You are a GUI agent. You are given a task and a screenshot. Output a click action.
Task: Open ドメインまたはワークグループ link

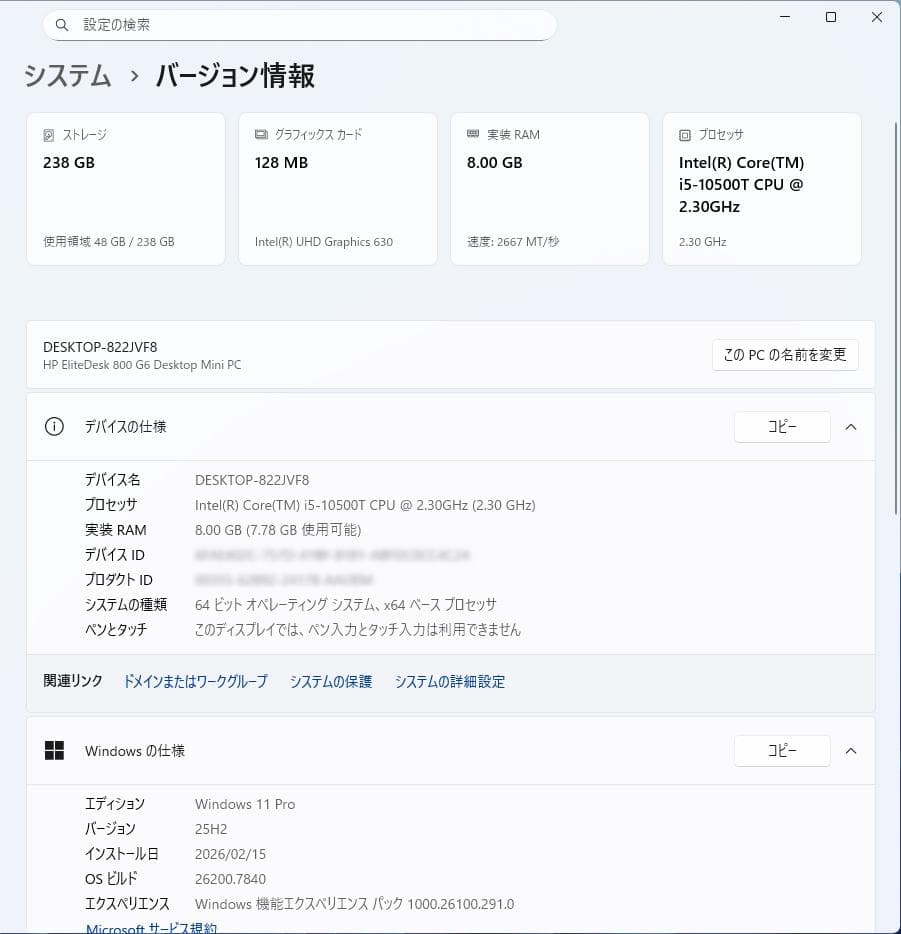tap(195, 681)
